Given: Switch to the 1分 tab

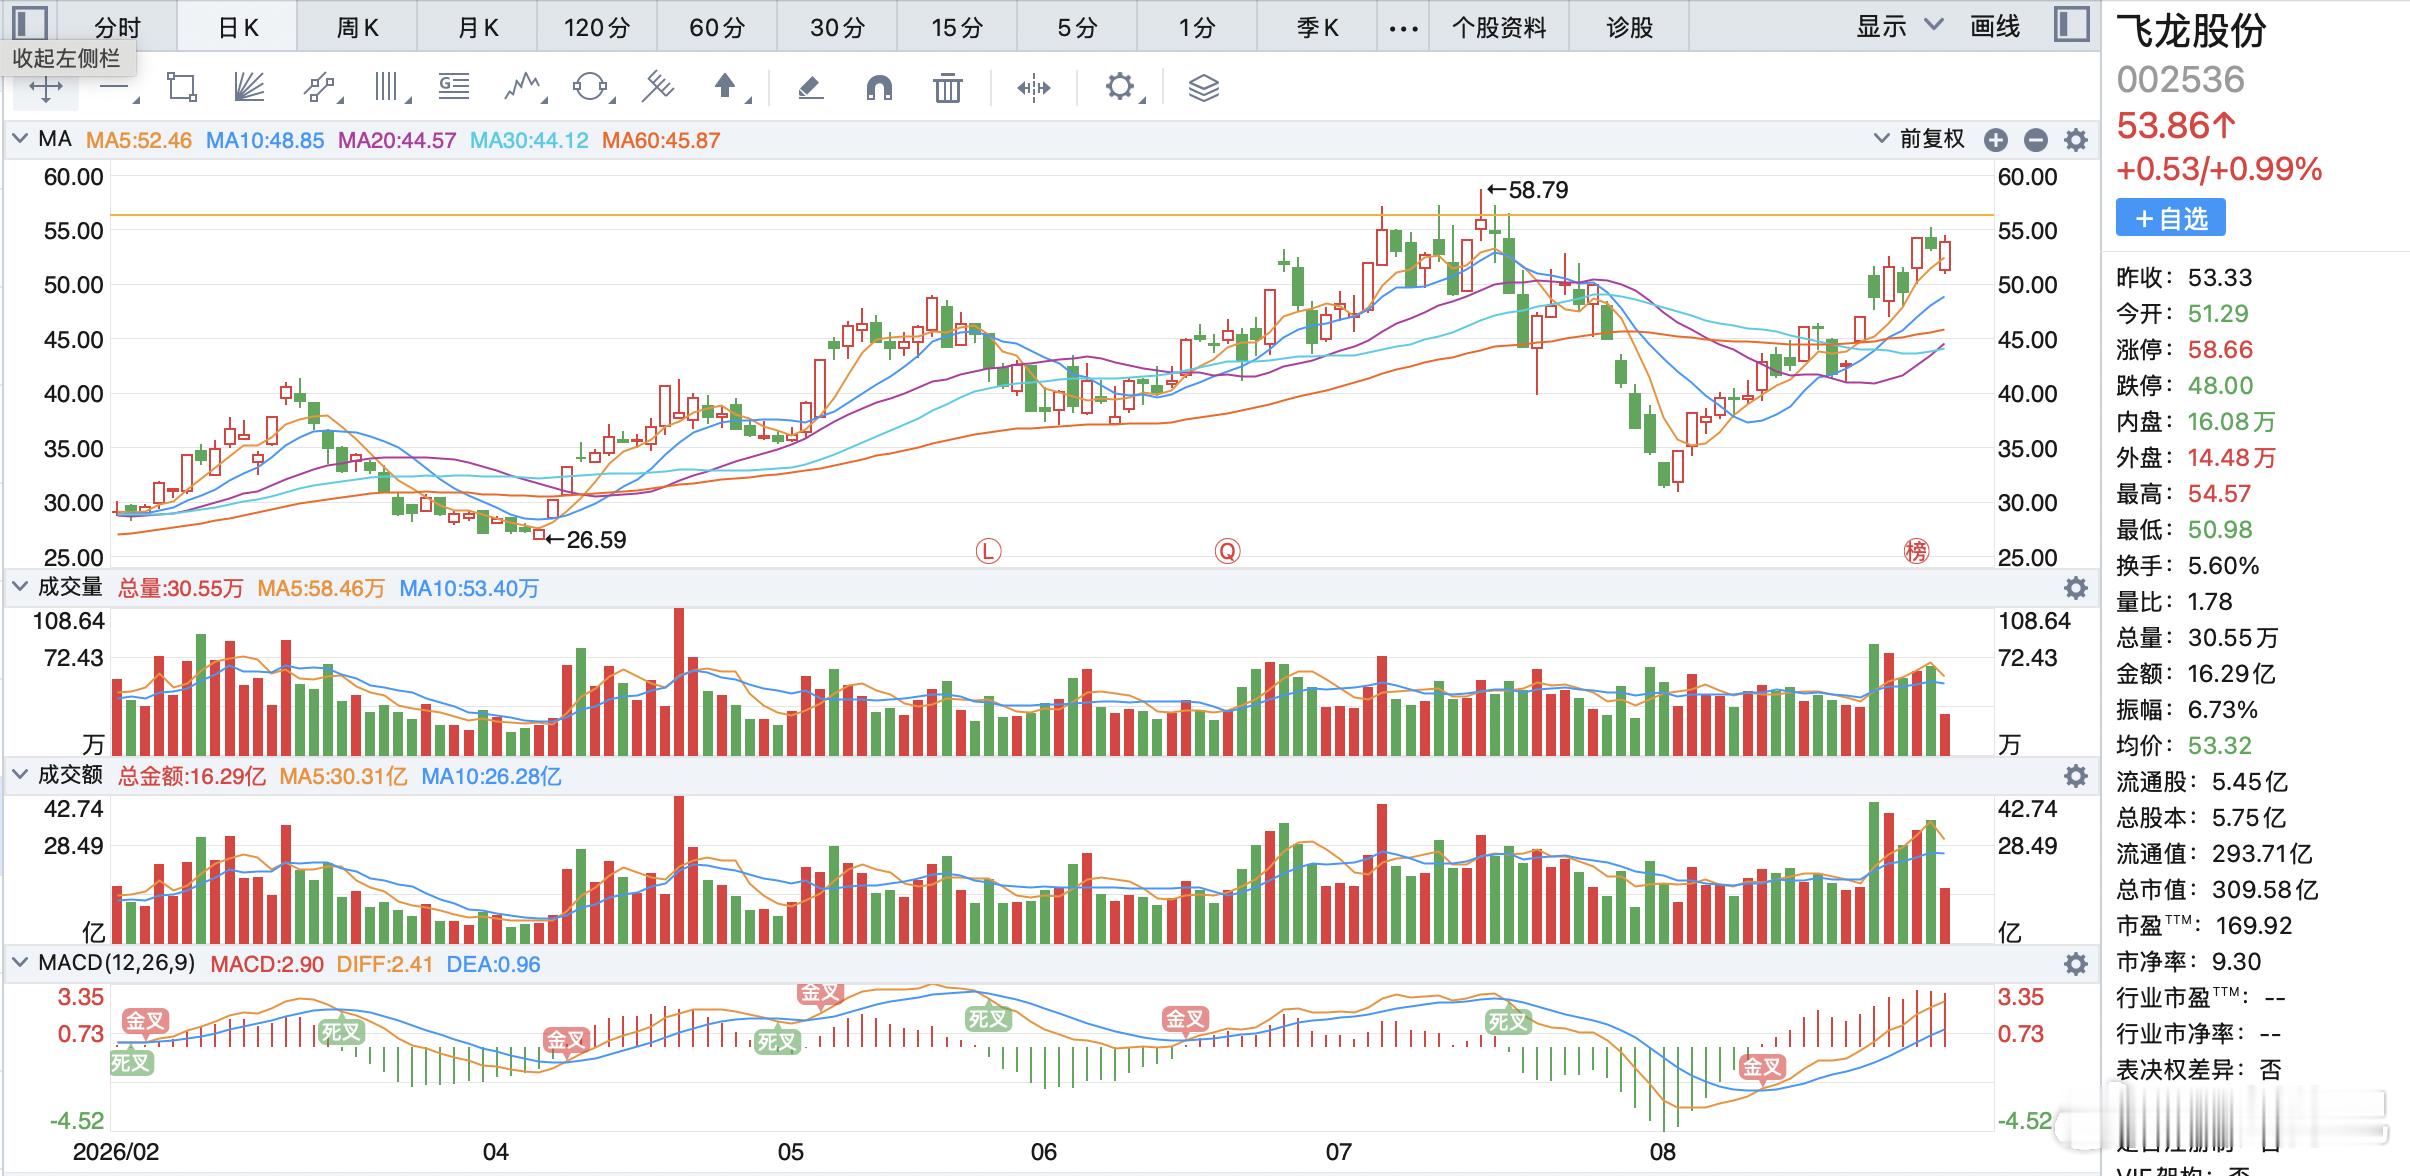Looking at the screenshot, I should (x=1198, y=28).
